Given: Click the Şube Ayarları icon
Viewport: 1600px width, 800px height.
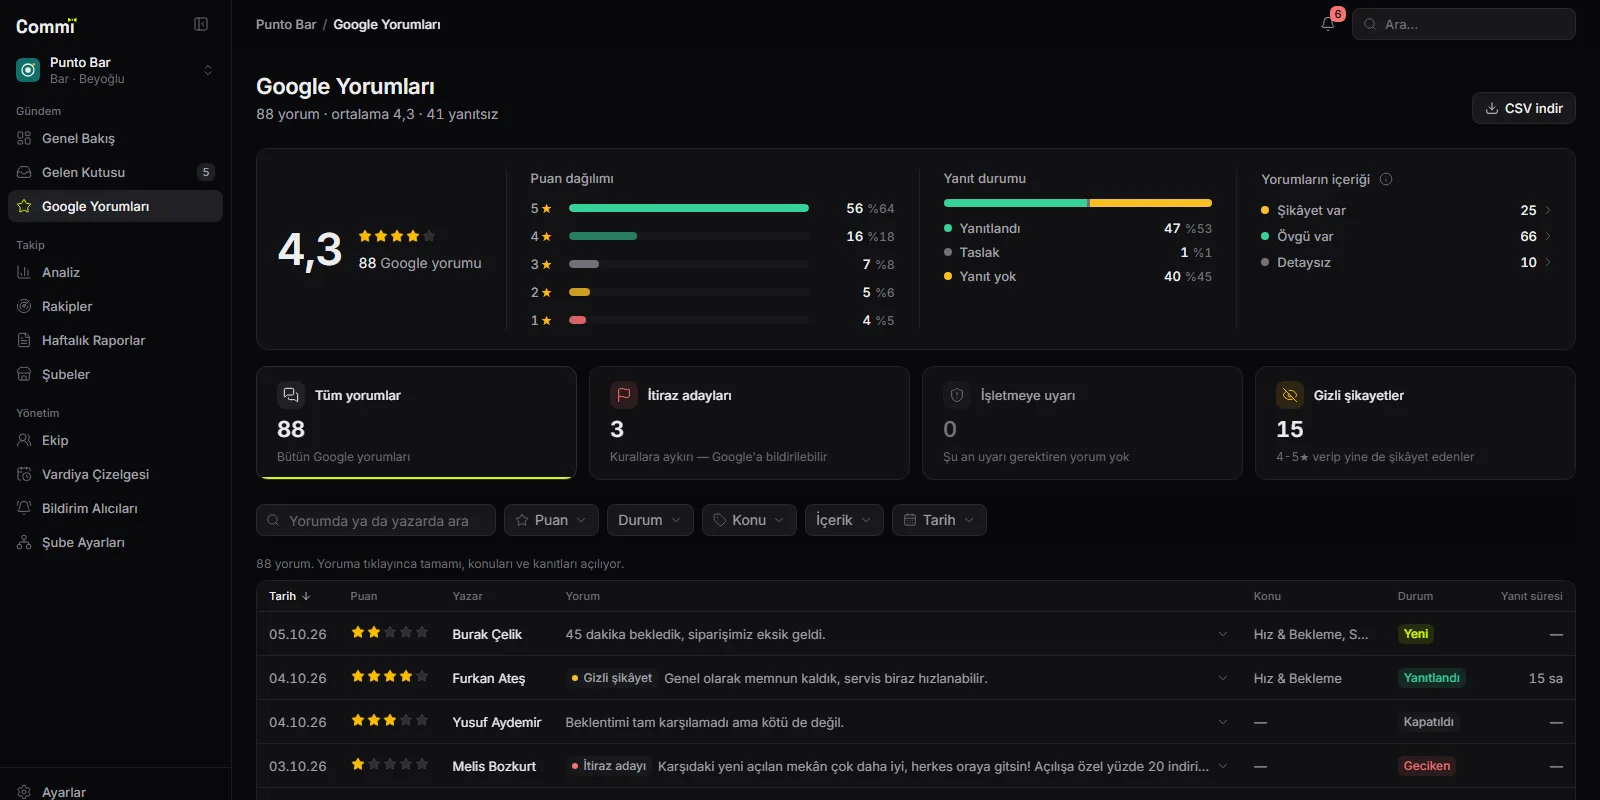Looking at the screenshot, I should 24,542.
